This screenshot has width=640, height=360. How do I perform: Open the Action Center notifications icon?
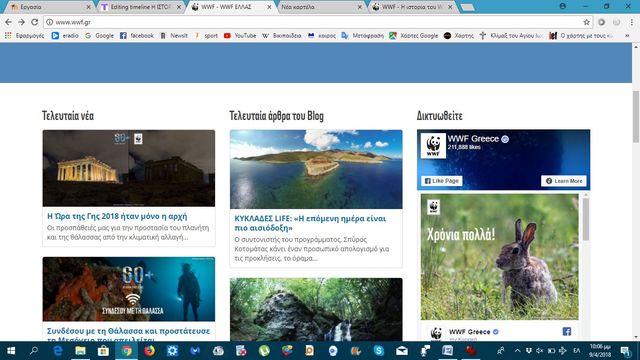click(x=625, y=351)
